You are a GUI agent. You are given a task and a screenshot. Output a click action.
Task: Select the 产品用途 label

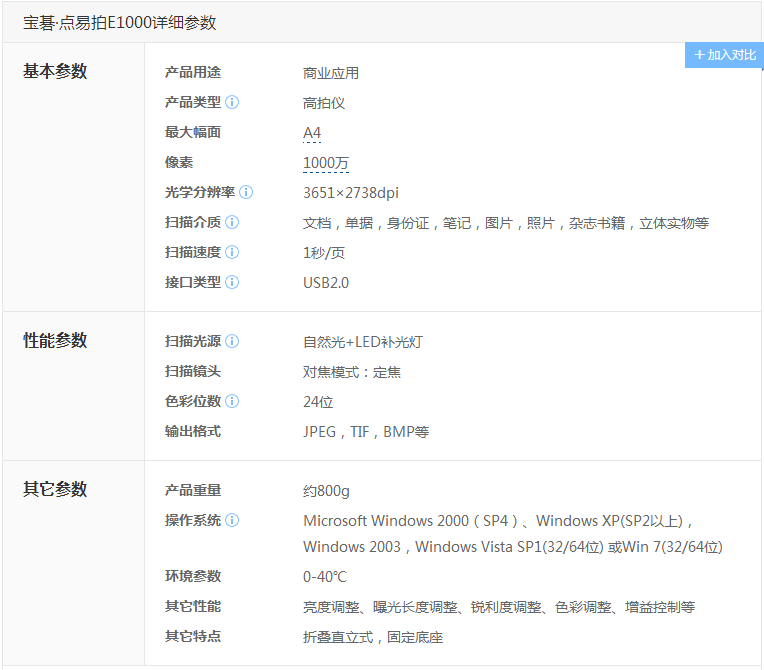[x=193, y=73]
